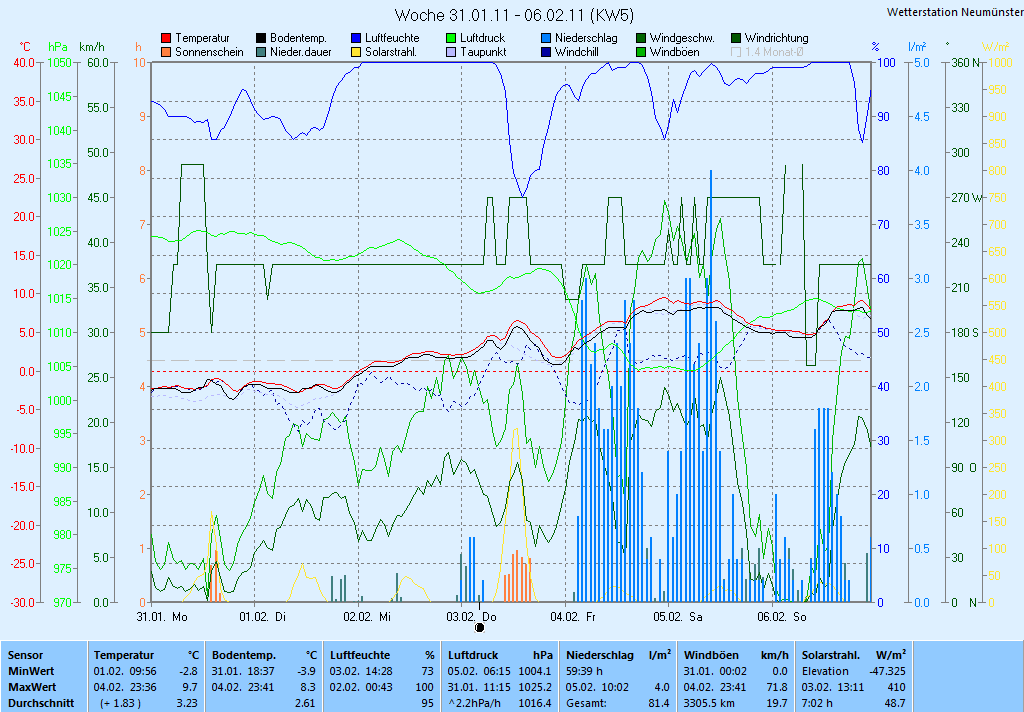The height and width of the screenshot is (712, 1024).
Task: Click the yellow Solarstrahl. legend box
Action: (x=356, y=52)
